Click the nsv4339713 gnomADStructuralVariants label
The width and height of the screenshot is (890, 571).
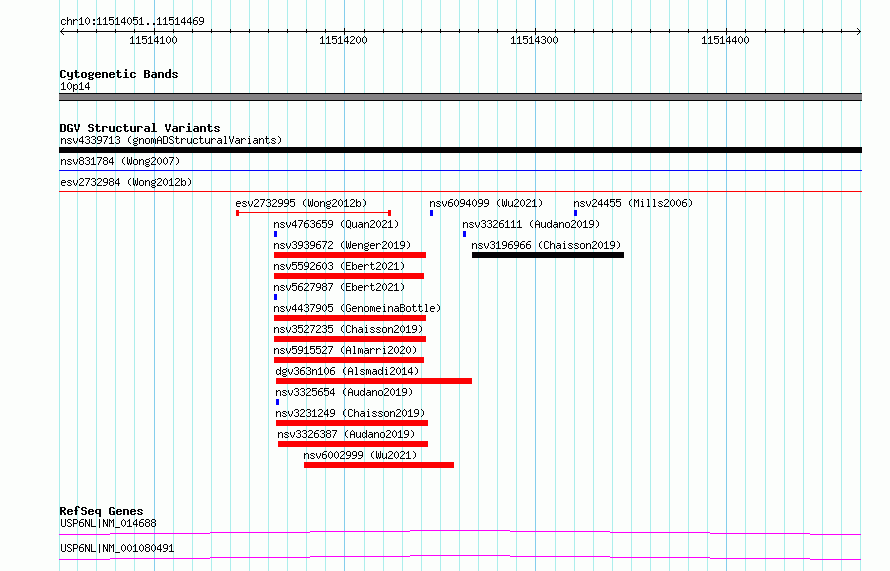click(x=171, y=140)
